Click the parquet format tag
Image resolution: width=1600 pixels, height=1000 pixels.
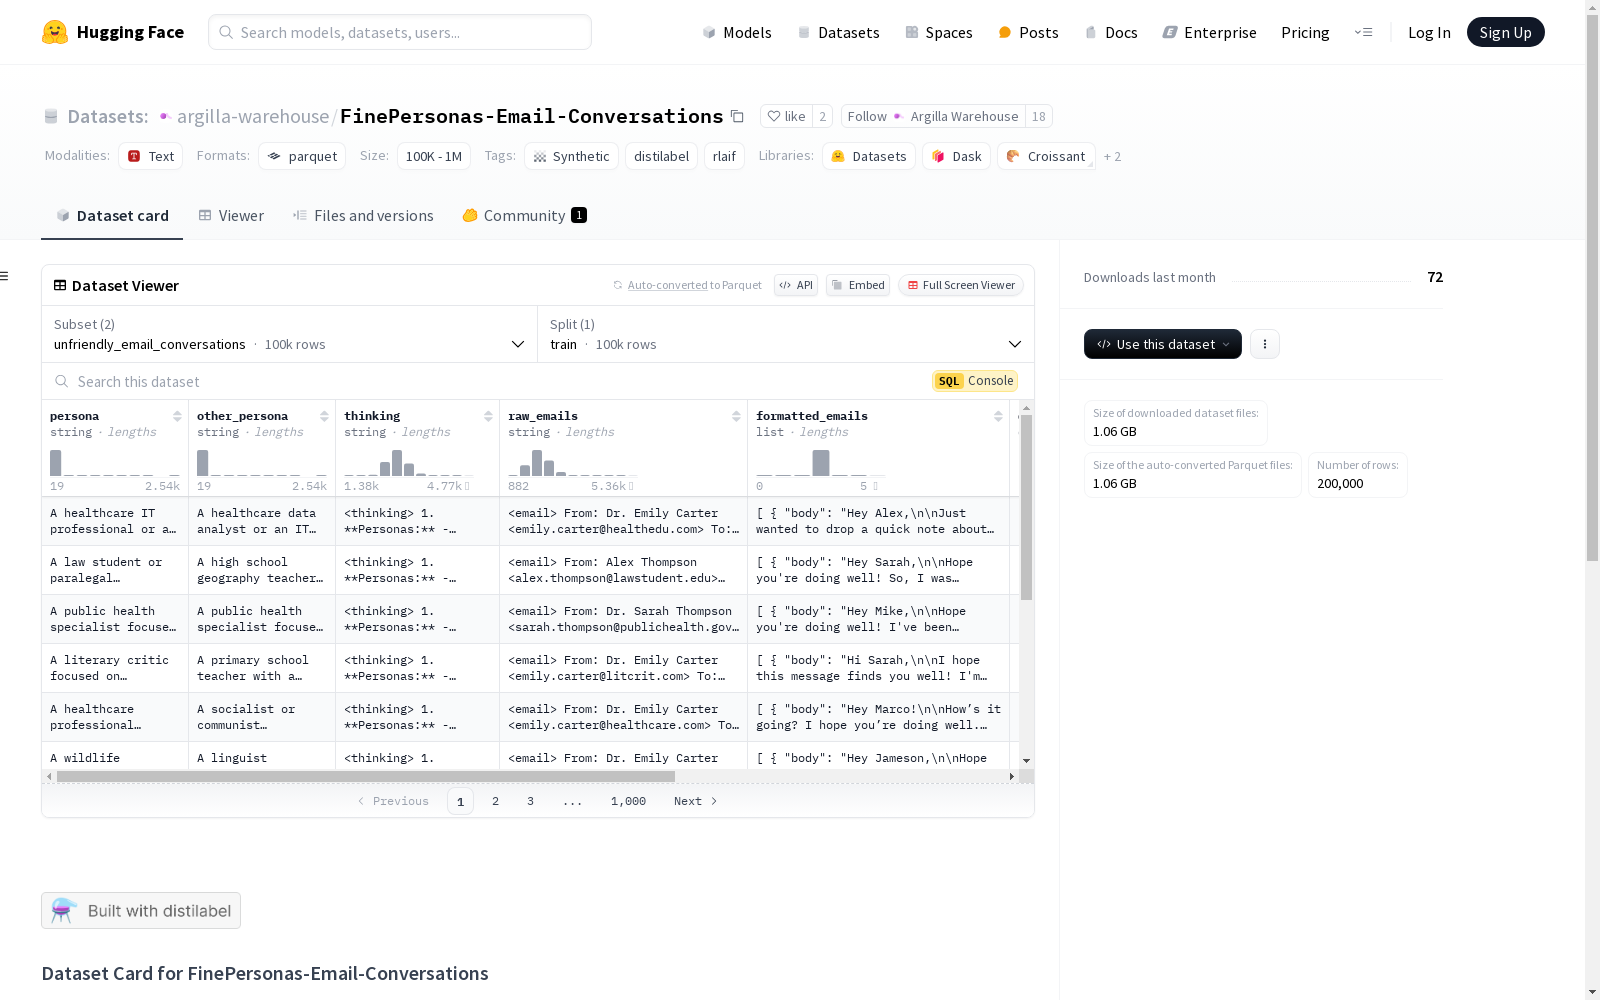point(302,156)
